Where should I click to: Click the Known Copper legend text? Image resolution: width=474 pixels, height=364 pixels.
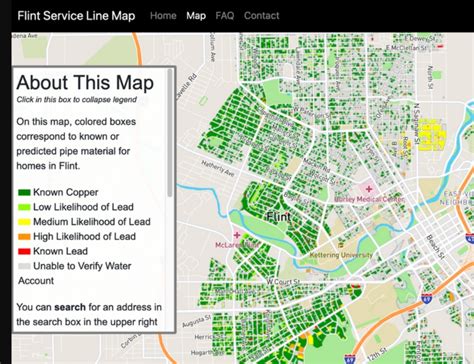tap(66, 192)
